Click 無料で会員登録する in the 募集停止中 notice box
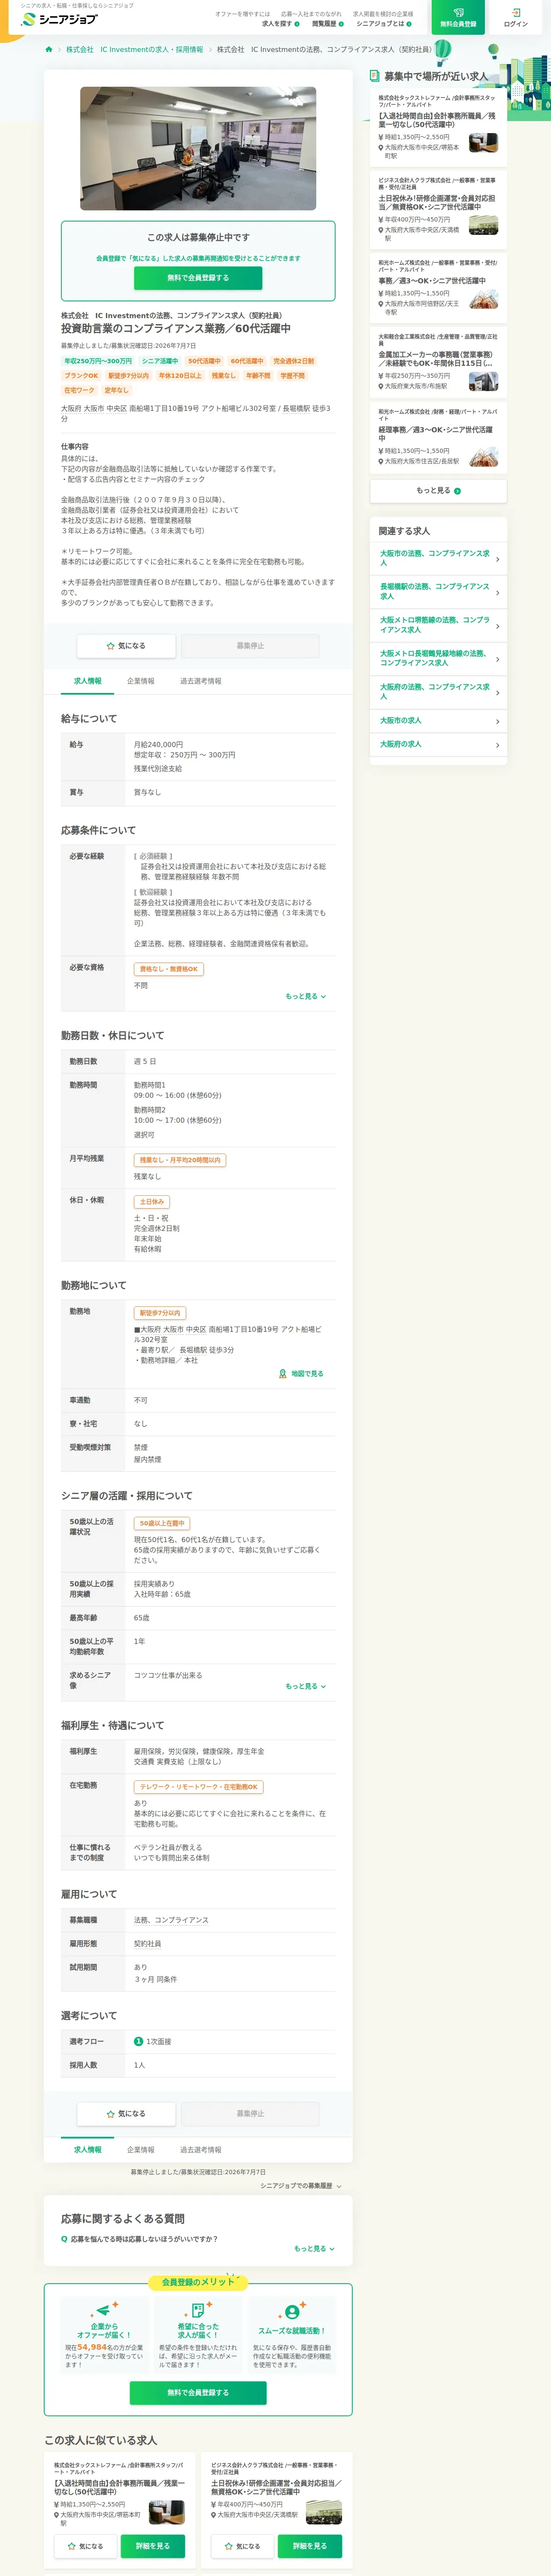 pyautogui.click(x=198, y=278)
